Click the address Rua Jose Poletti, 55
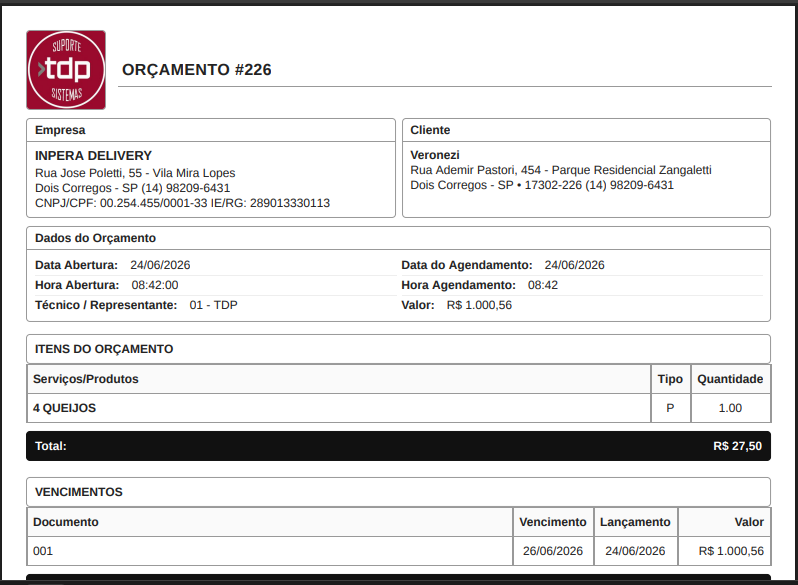This screenshot has width=798, height=585. 135,173
